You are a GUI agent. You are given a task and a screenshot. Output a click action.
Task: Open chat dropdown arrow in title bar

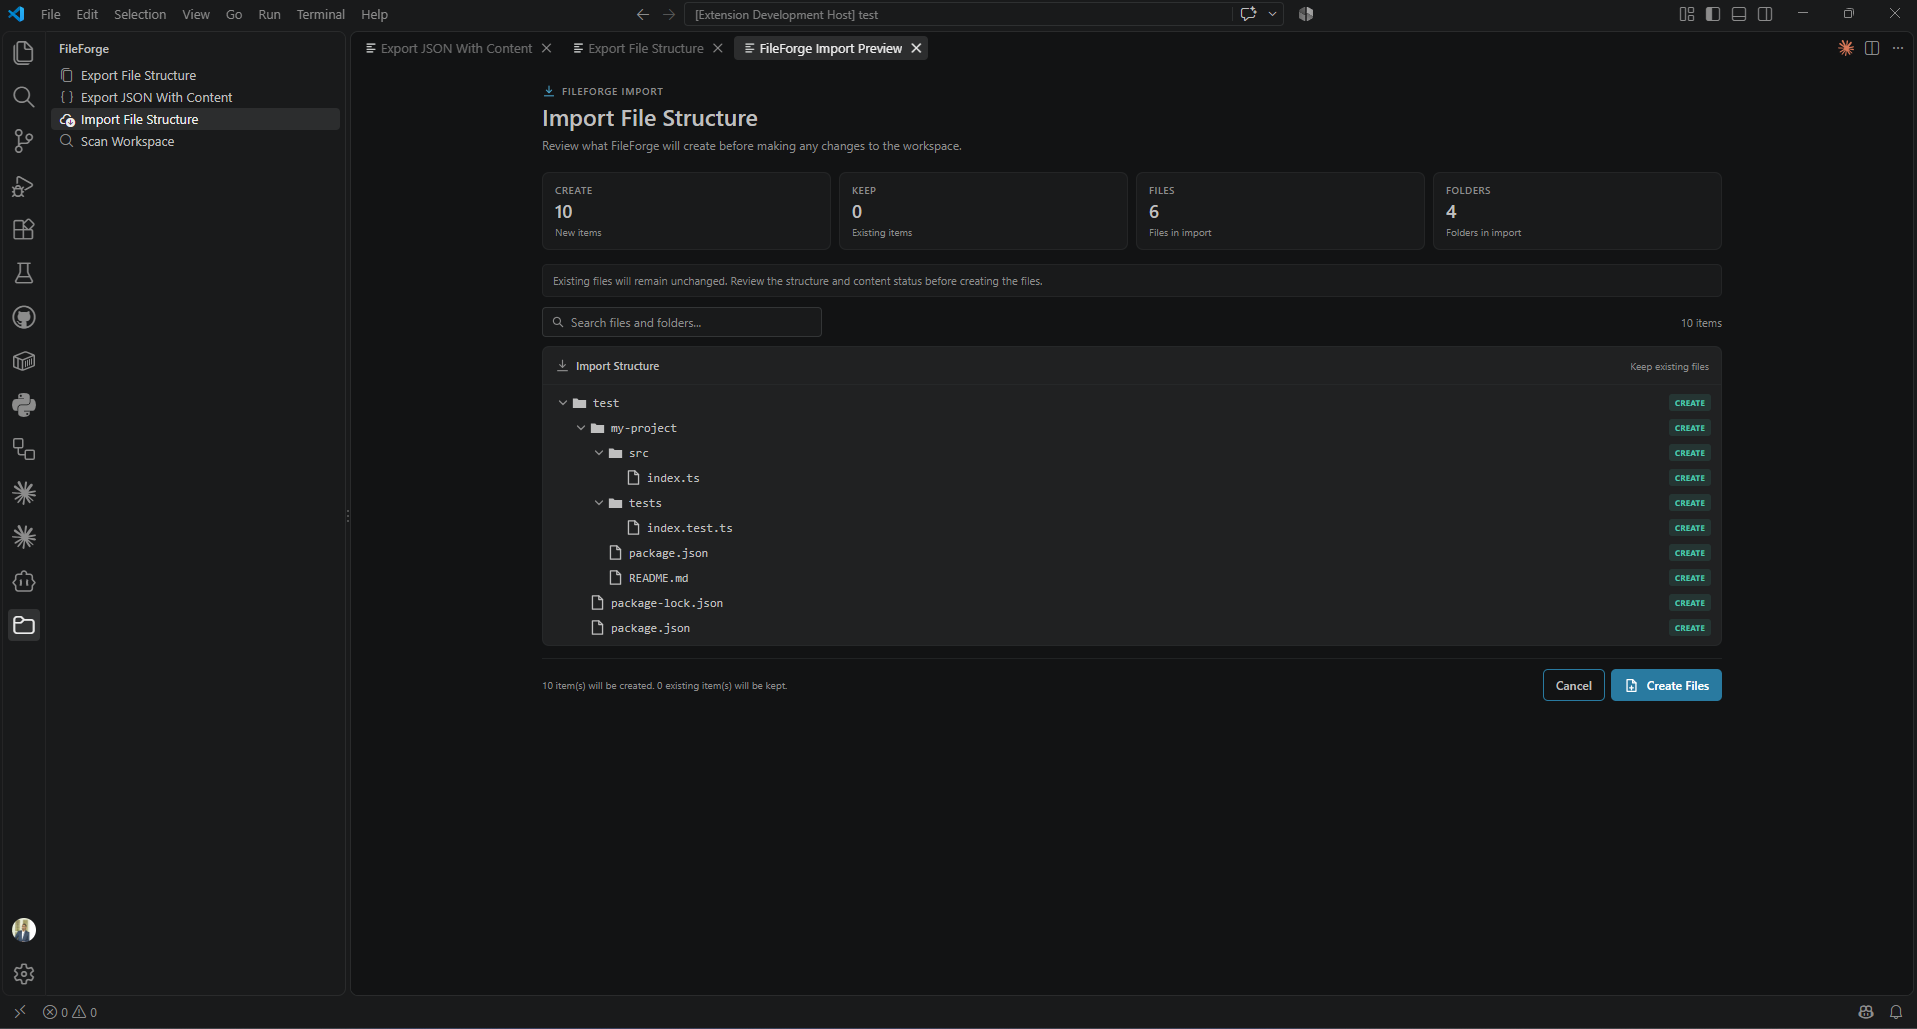tap(1272, 14)
